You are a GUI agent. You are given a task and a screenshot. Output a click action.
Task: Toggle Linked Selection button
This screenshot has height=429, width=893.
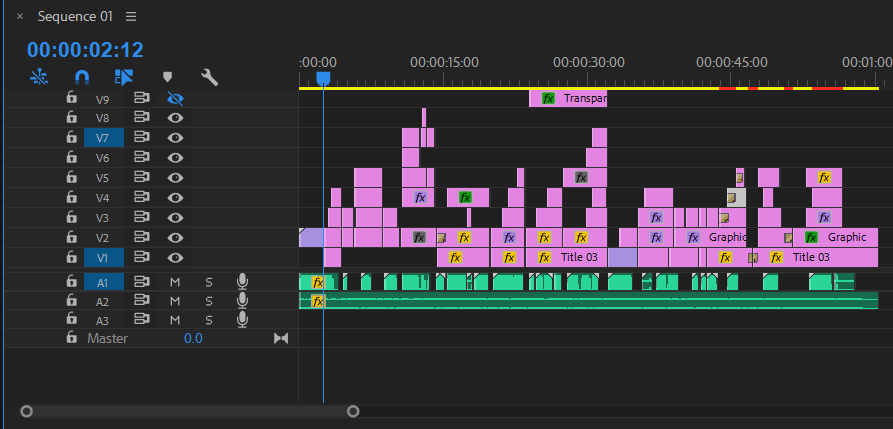124,76
